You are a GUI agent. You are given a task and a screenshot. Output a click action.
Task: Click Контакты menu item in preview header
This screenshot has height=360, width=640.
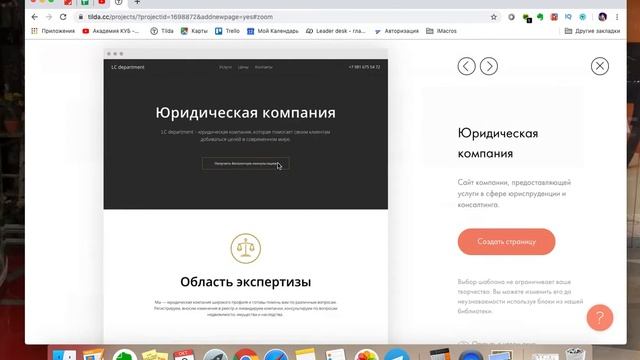264,67
